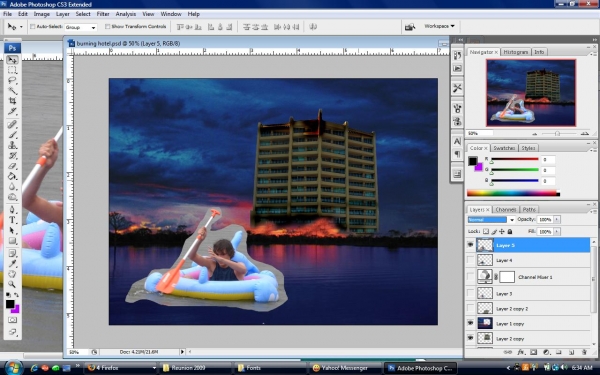Select the Horizontal Type tool
The height and width of the screenshot is (375, 600).
(x=12, y=220)
